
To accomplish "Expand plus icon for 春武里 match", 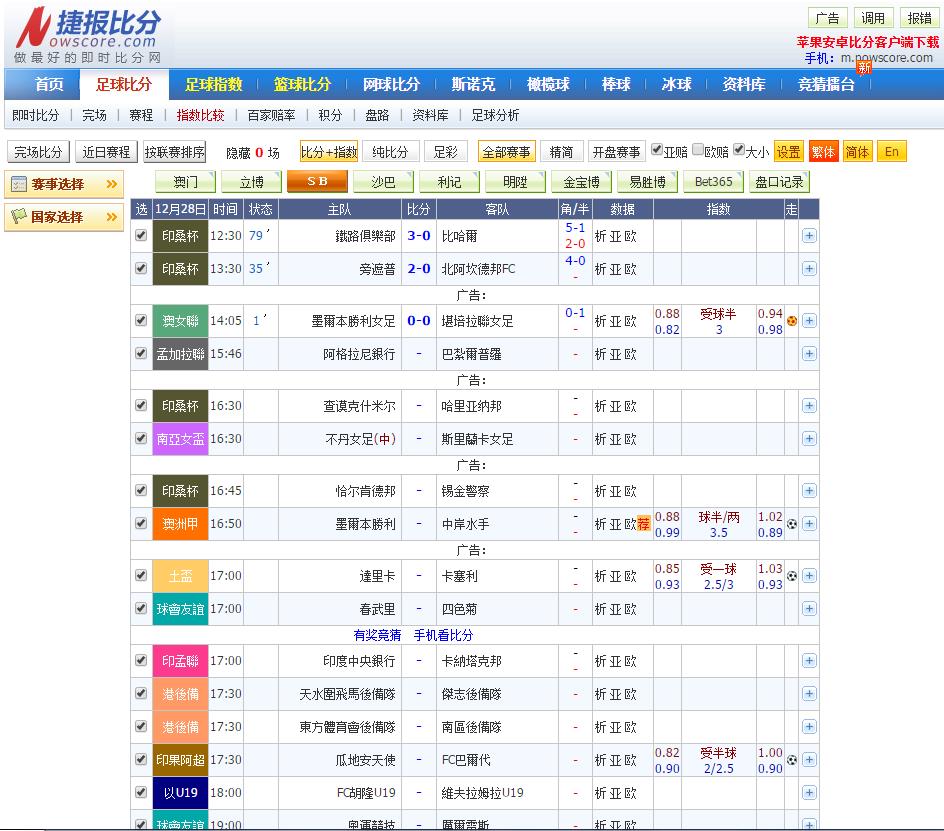I will [809, 608].
